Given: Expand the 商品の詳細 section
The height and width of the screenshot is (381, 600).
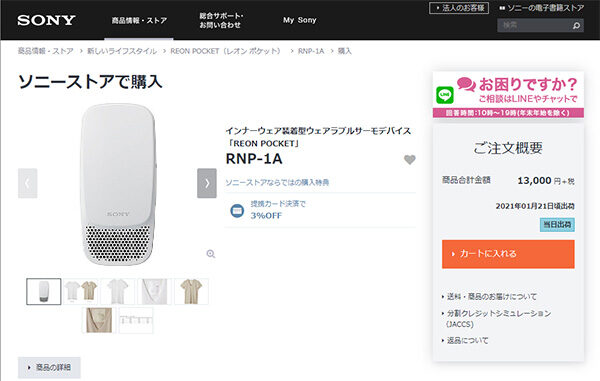Looking at the screenshot, I should click(49, 367).
